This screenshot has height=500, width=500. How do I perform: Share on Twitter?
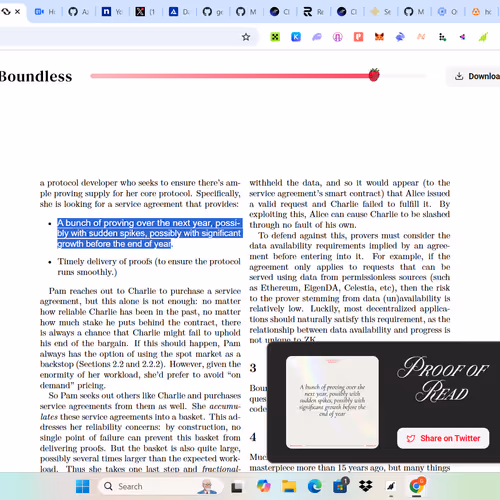pos(443,438)
